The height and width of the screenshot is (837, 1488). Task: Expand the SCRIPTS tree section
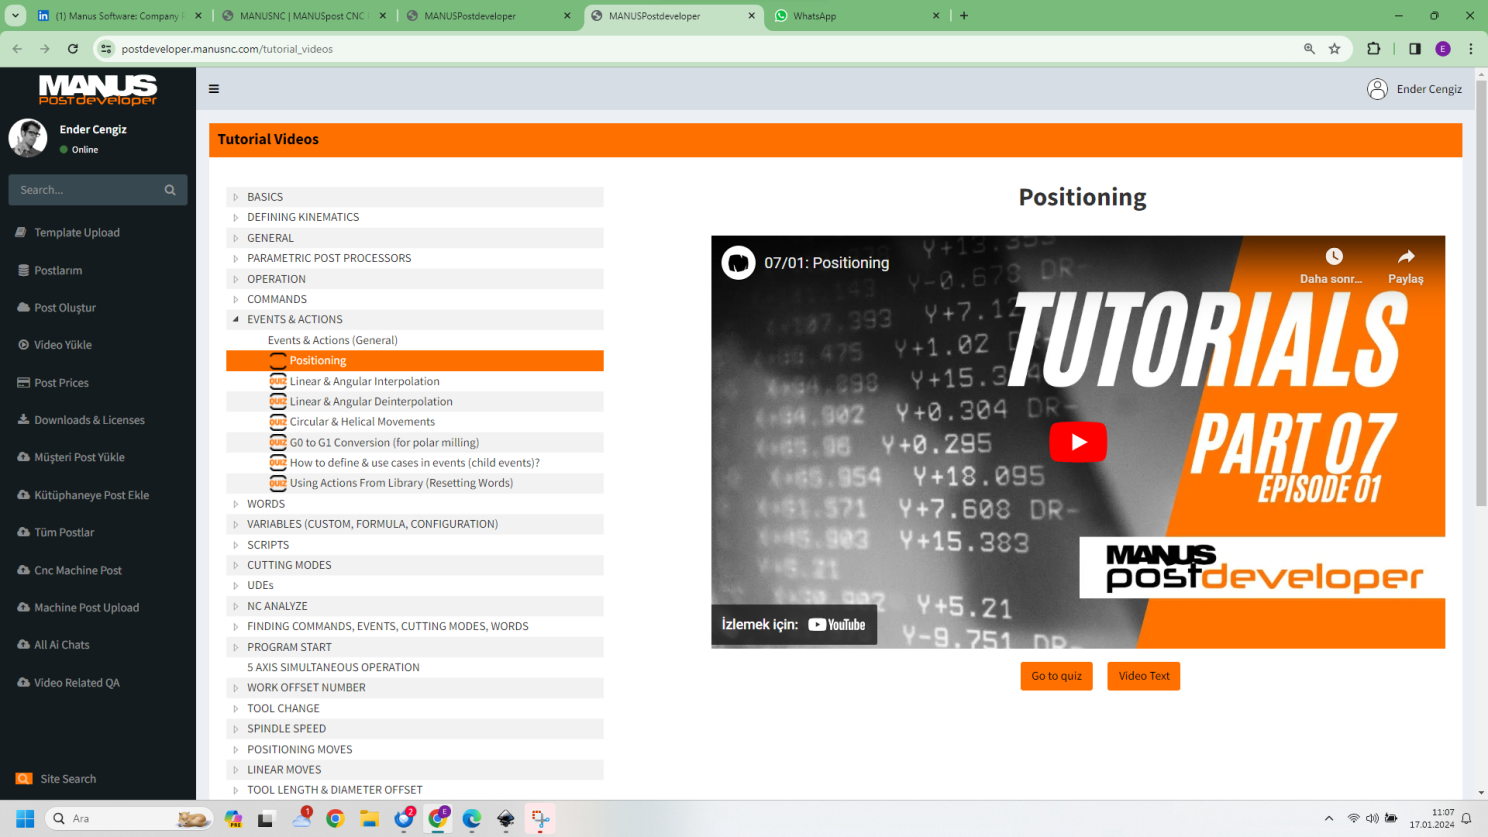click(236, 545)
